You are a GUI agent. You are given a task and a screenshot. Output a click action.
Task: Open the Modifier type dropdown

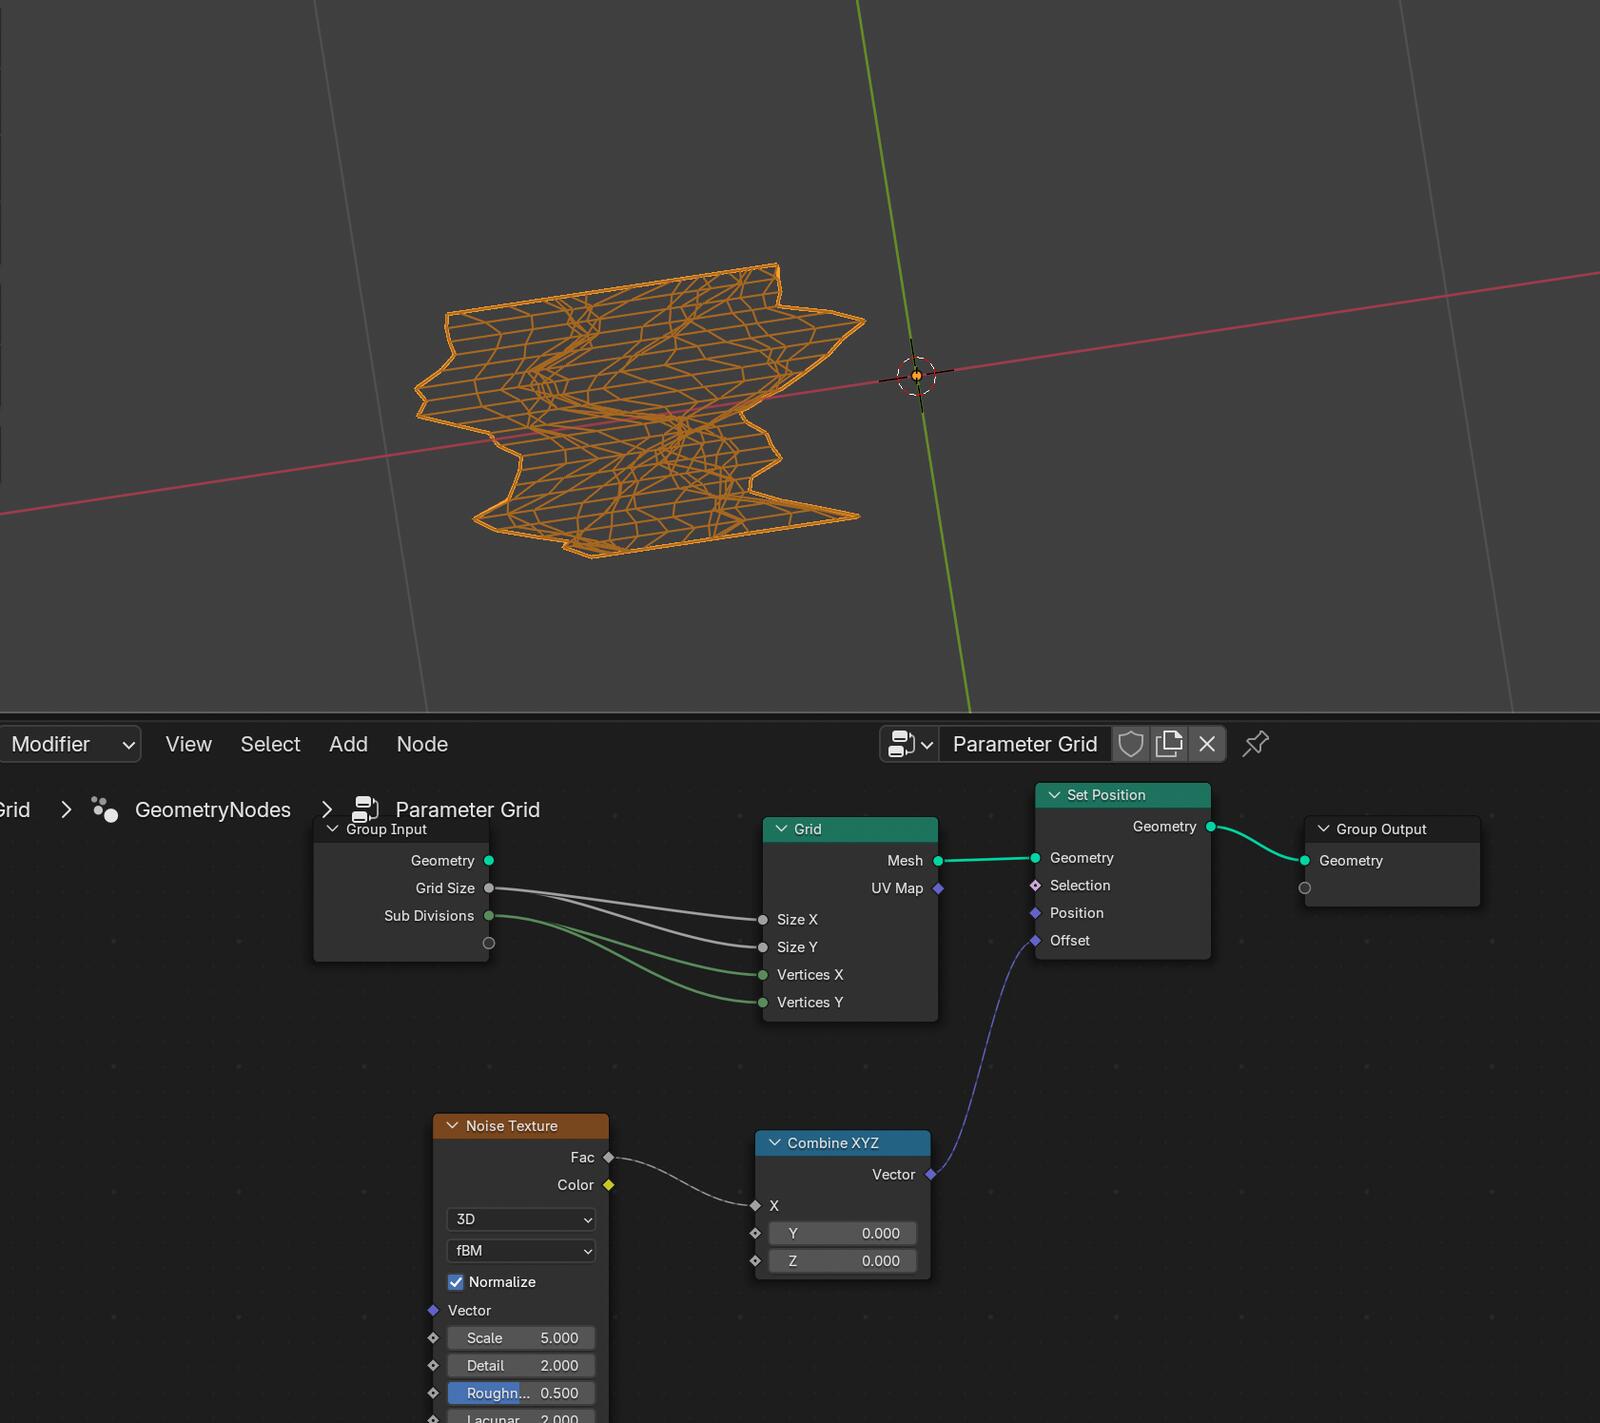[70, 744]
